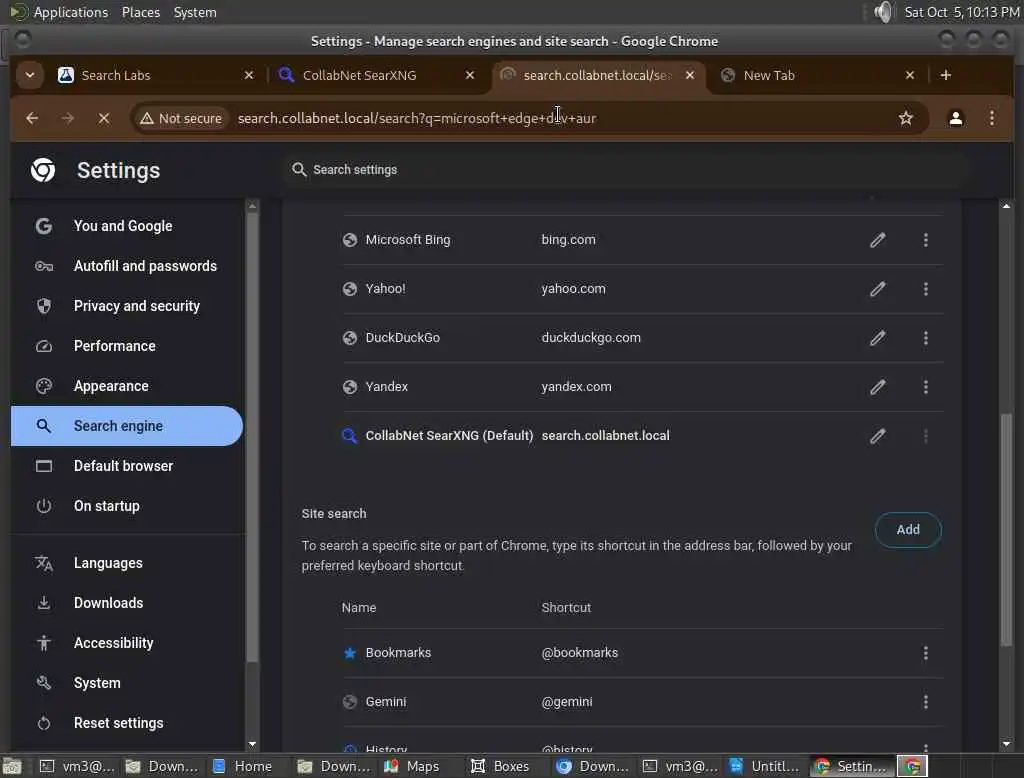Click the Bookmarks star icon row
Screen dimensions: 1024x778
coord(349,653)
